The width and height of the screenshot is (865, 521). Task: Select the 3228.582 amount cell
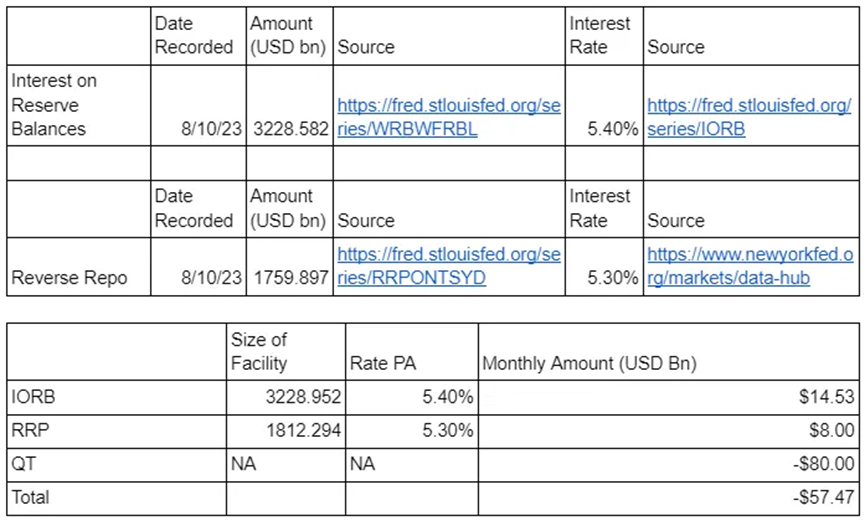[x=290, y=106]
